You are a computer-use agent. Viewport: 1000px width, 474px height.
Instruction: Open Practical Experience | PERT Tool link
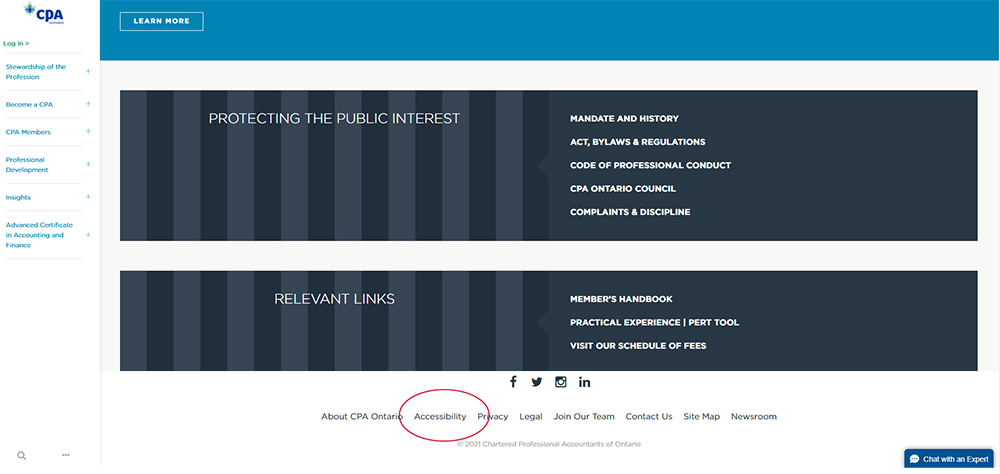pos(654,323)
